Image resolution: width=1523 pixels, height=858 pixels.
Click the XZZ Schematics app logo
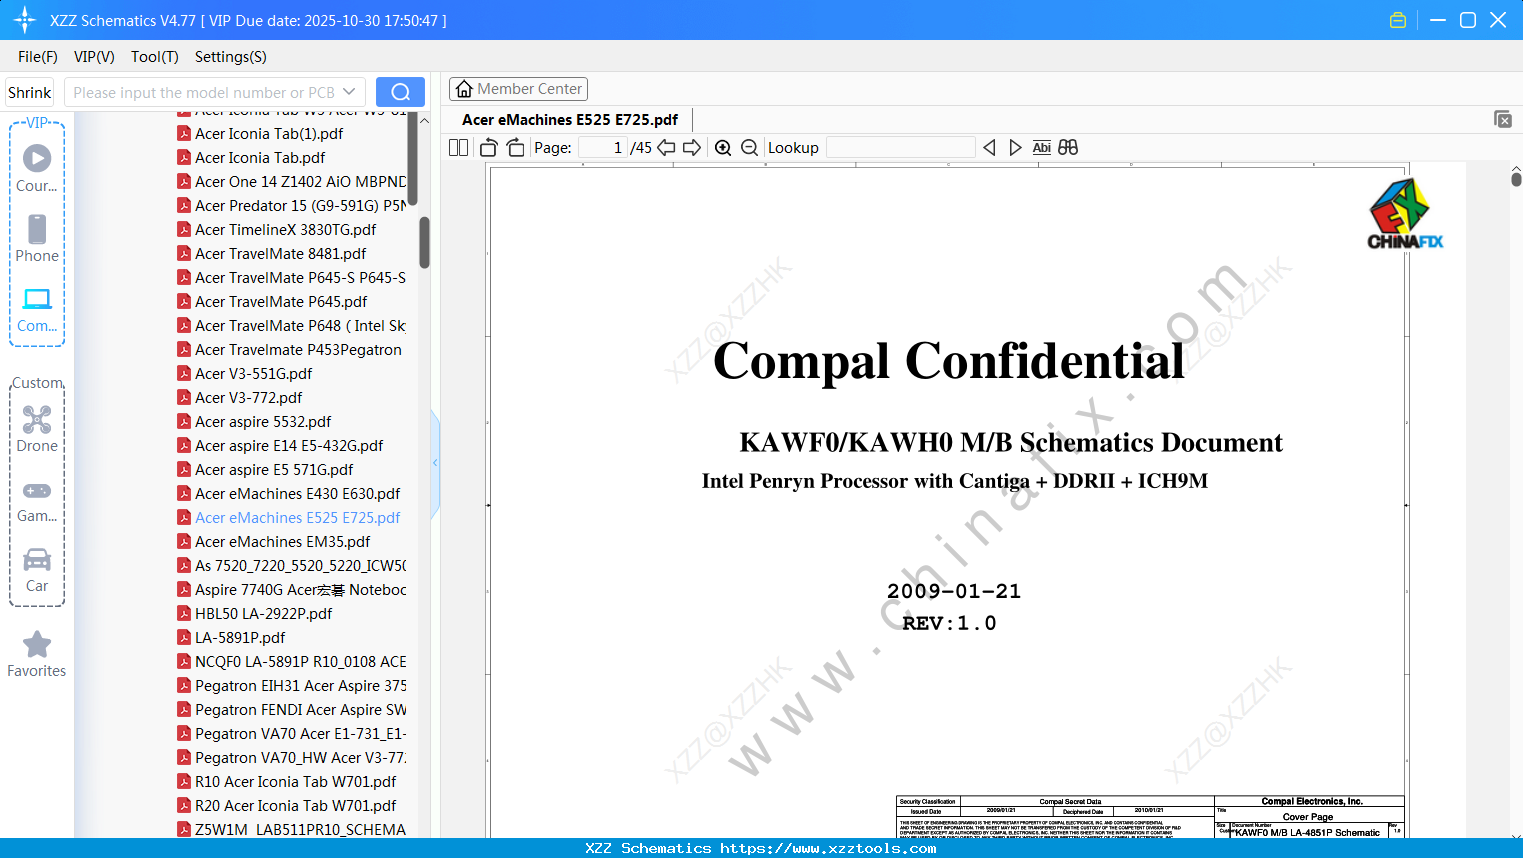tap(25, 20)
